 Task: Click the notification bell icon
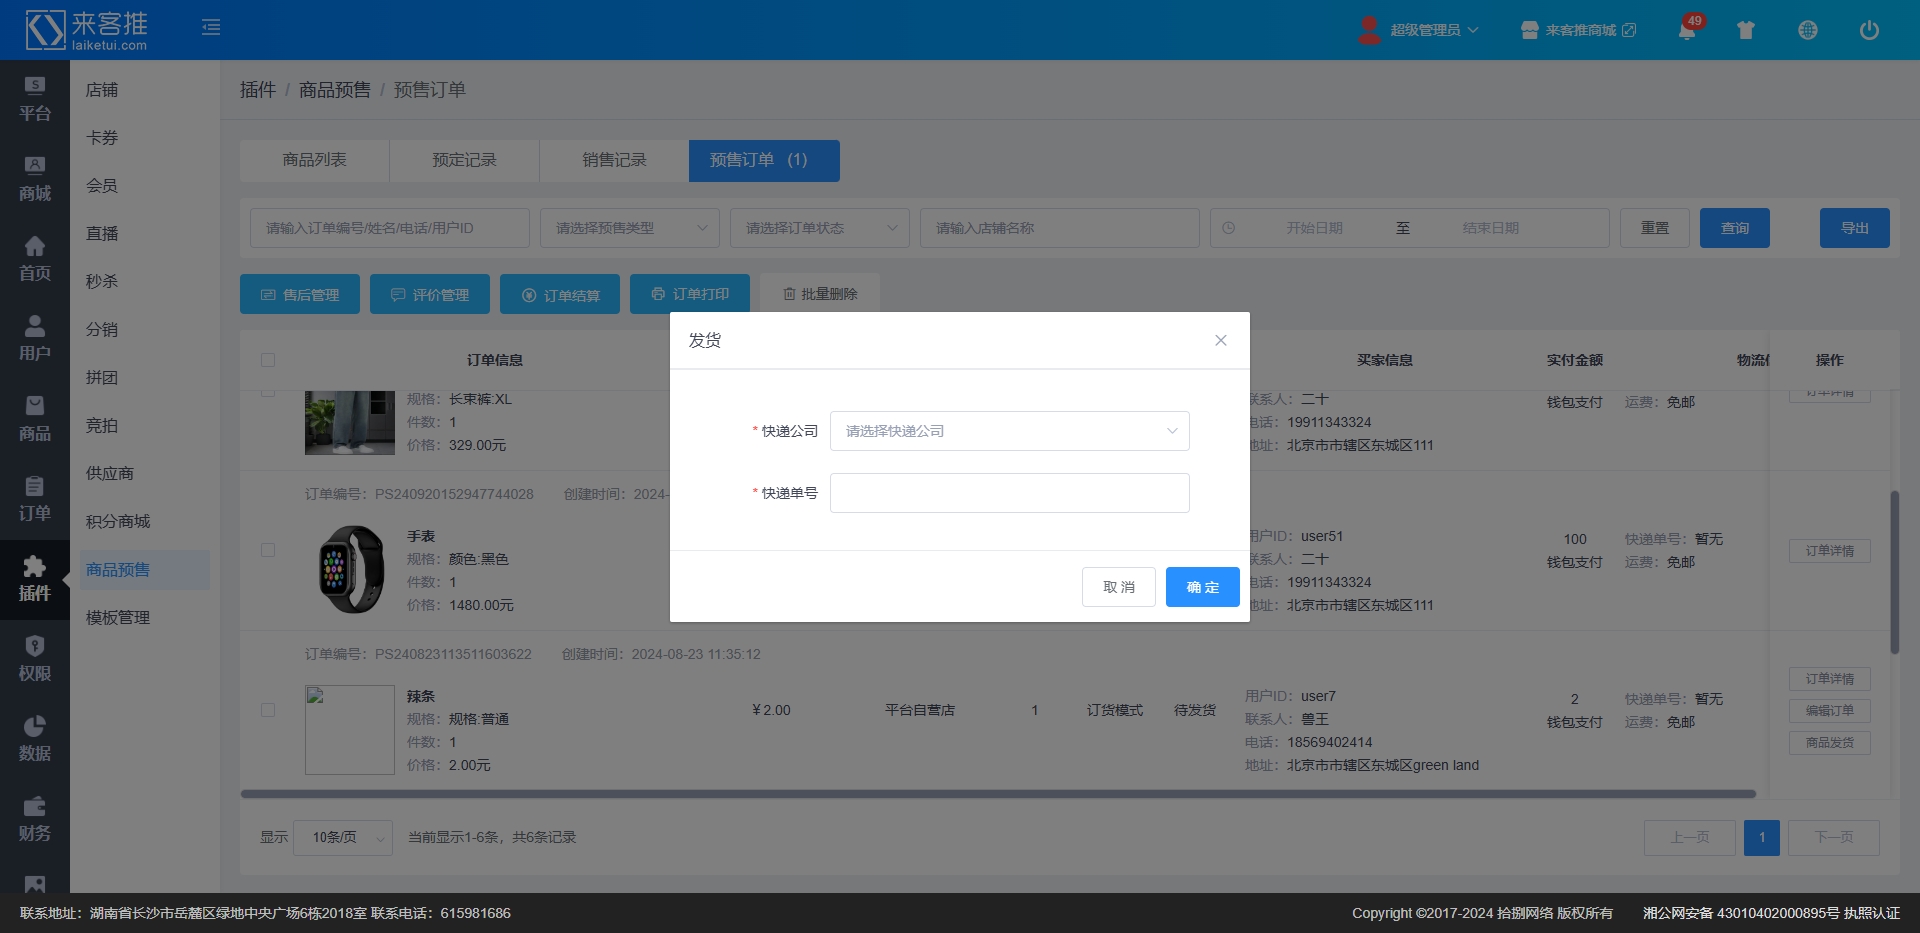[1686, 30]
